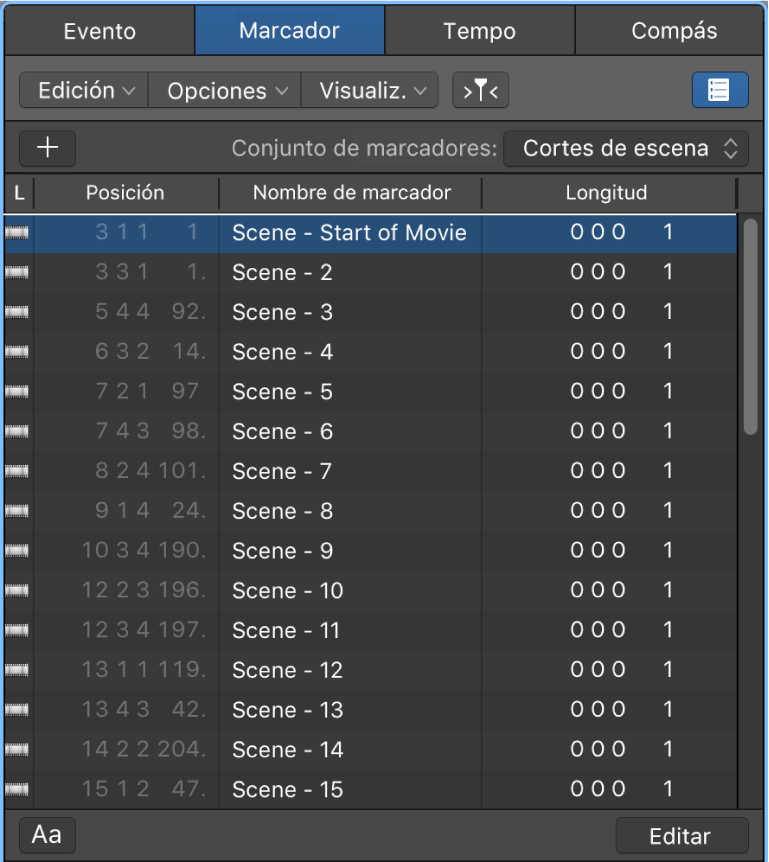Screen dimensions: 769x862
Task: Add a new marker with the plus button
Action: (47, 148)
